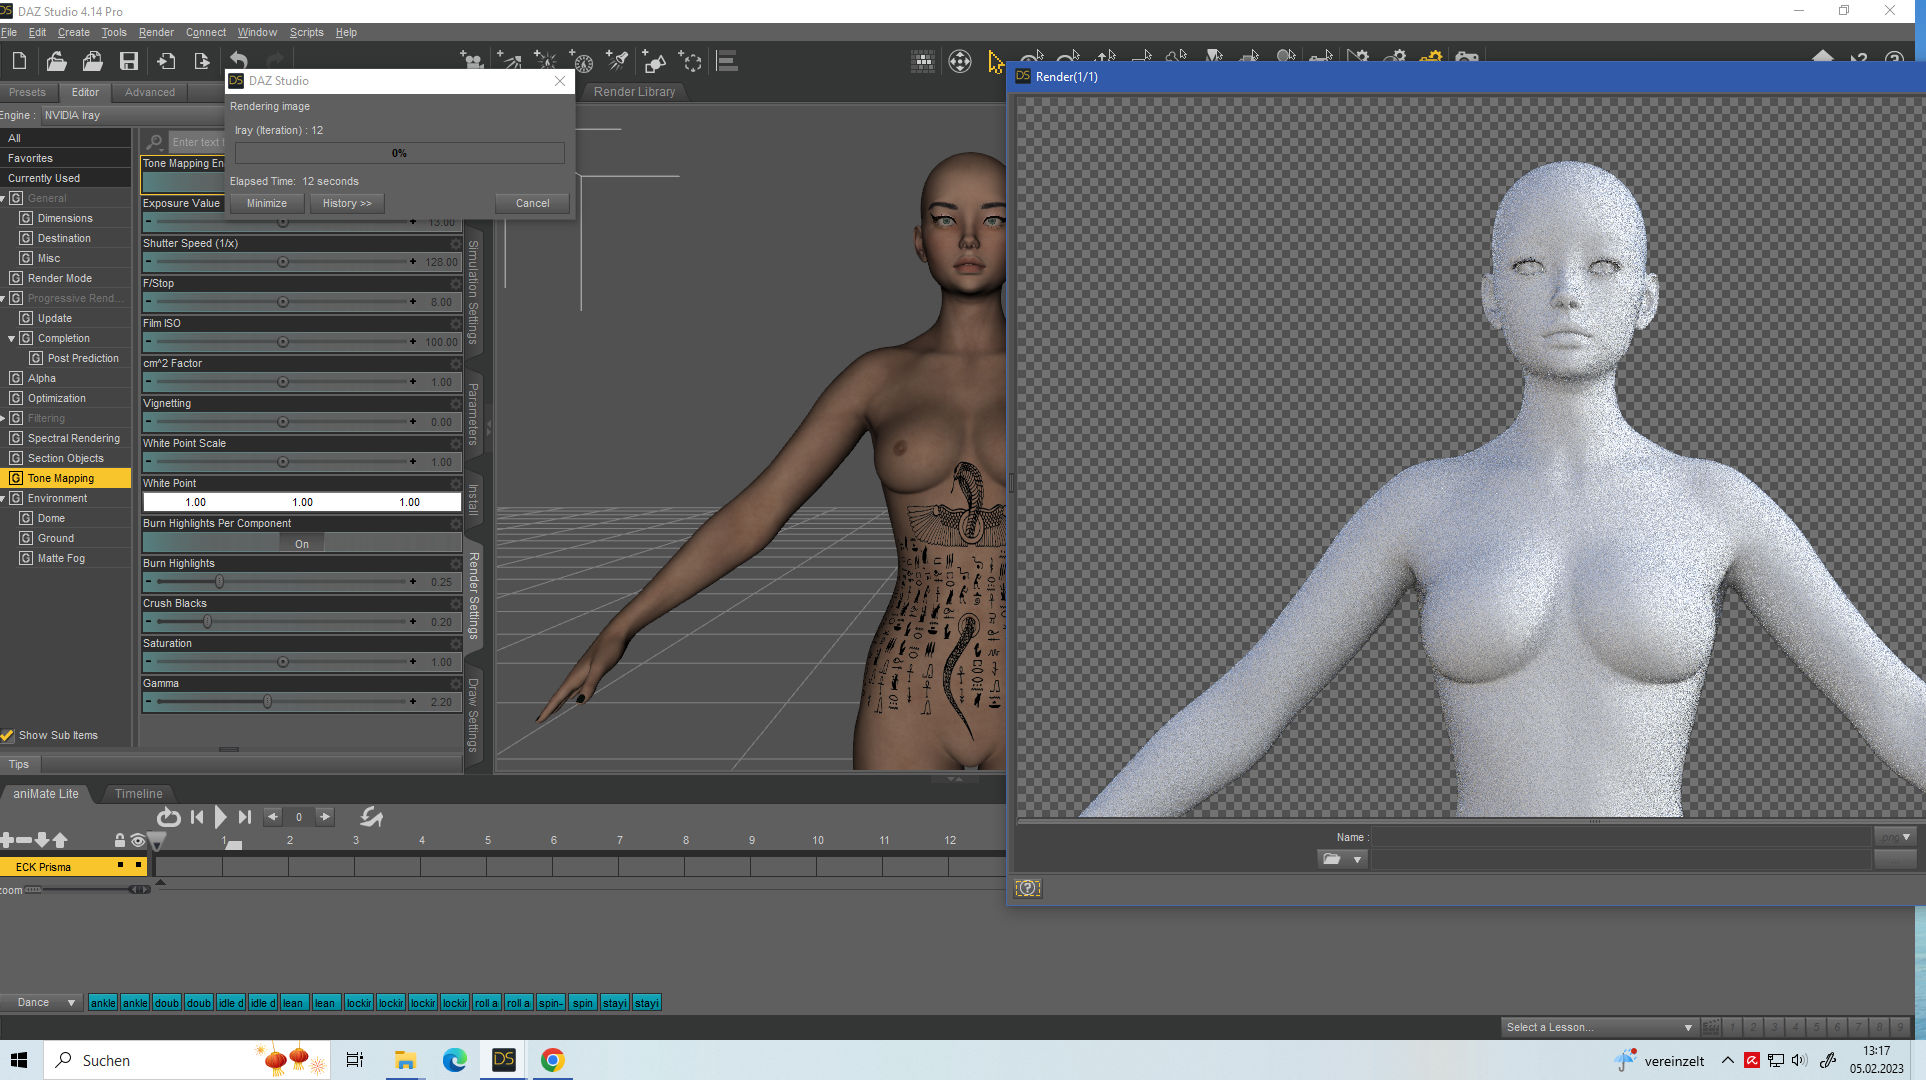Viewport: 1926px width, 1080px height.
Task: Cancel the rendering in progress dialog
Action: pyautogui.click(x=532, y=203)
